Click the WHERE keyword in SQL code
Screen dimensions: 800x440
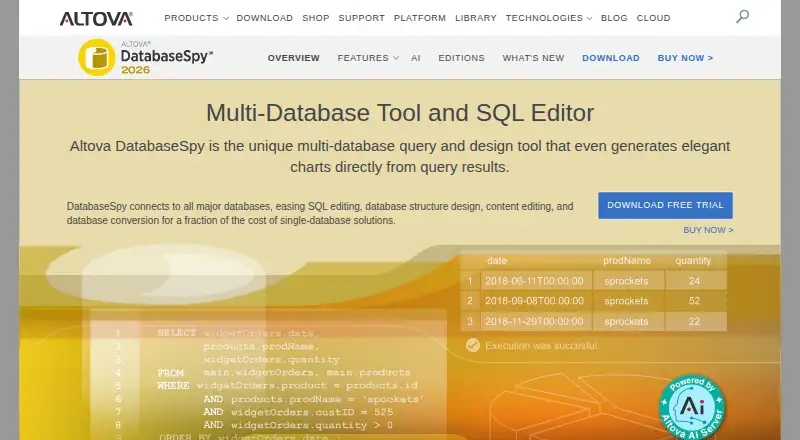pos(173,385)
